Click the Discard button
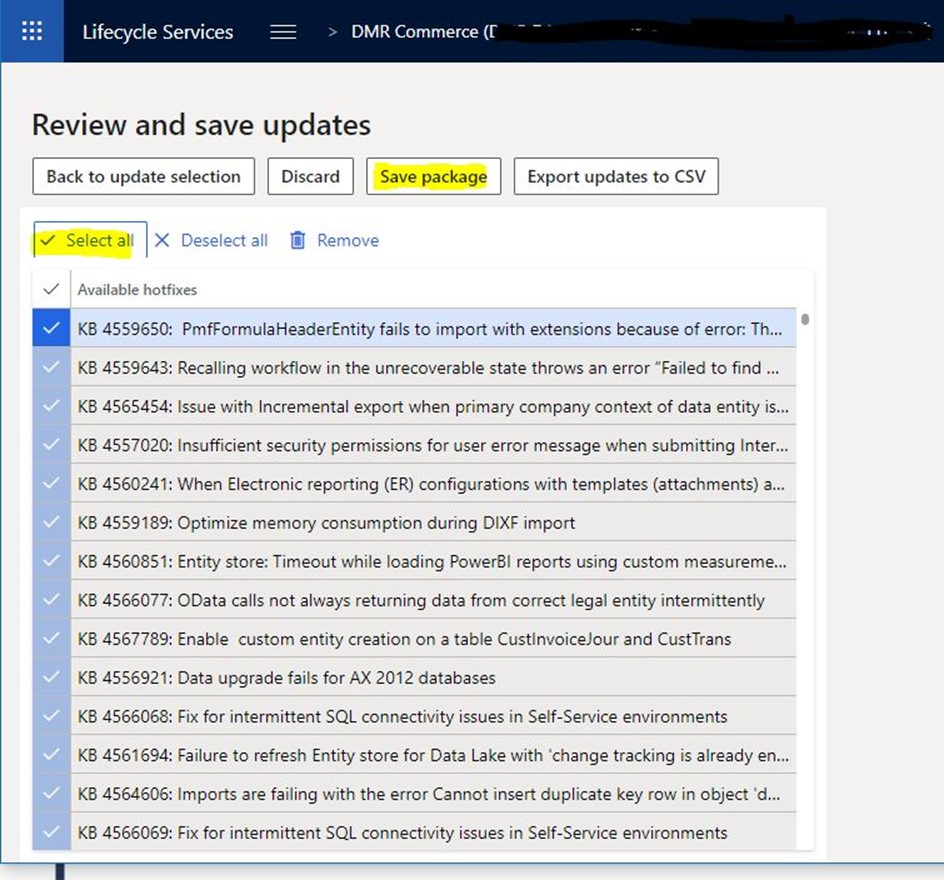The image size is (944, 880). click(310, 176)
